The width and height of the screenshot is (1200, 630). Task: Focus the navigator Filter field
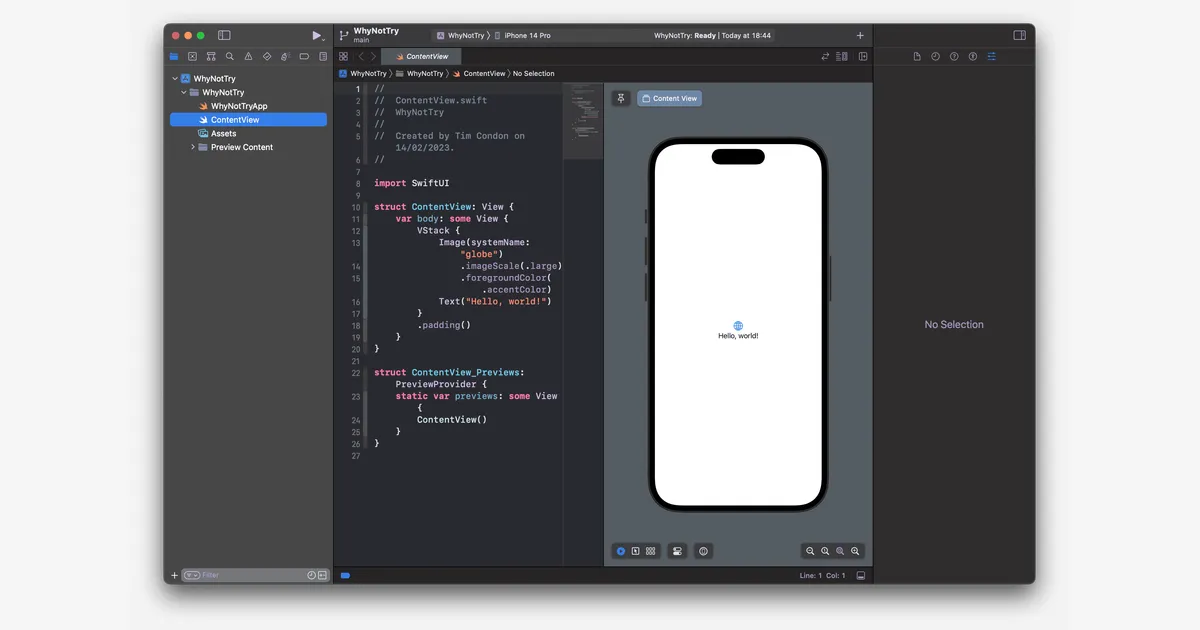click(255, 576)
